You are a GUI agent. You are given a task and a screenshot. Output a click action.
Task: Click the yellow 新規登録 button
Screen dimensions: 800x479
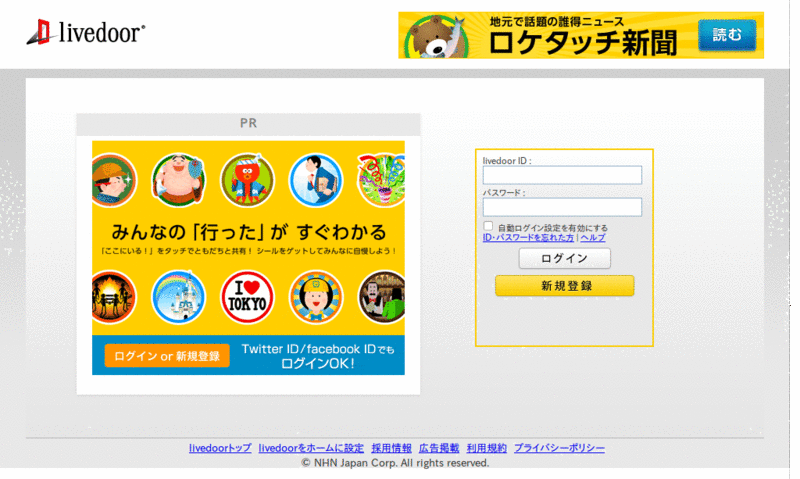tap(565, 286)
